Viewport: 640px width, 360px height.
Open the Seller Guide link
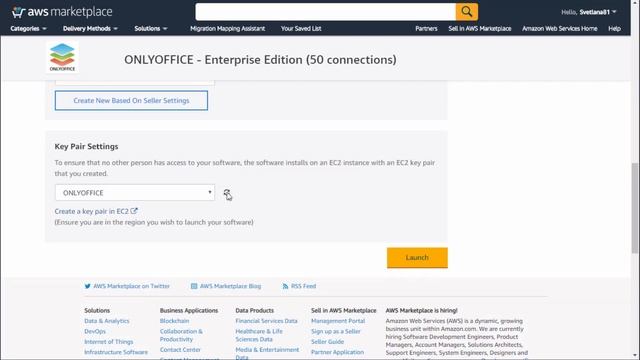point(327,342)
